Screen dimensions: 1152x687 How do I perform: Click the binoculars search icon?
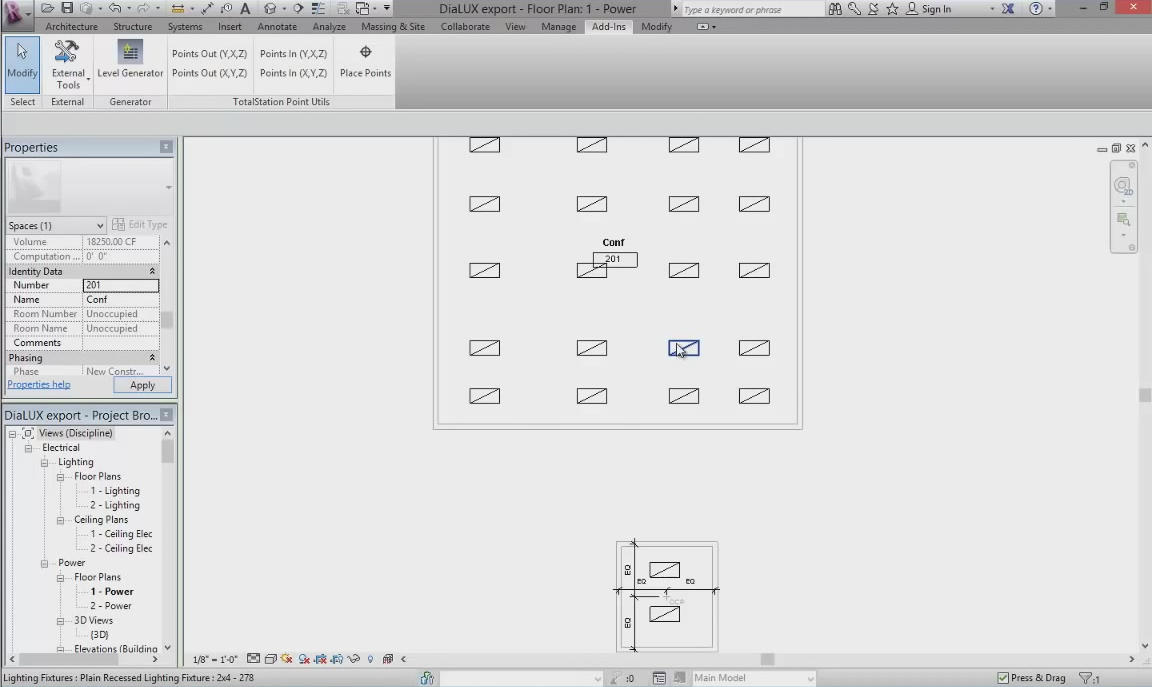[x=835, y=9]
